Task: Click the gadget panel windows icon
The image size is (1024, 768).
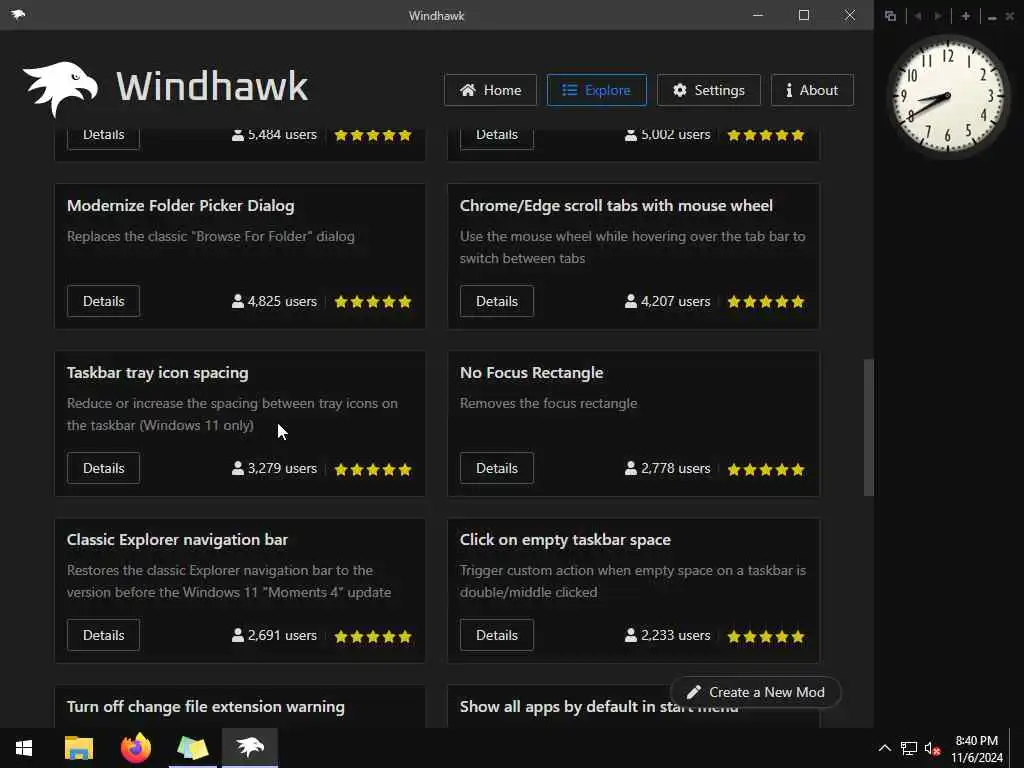Action: pos(890,16)
